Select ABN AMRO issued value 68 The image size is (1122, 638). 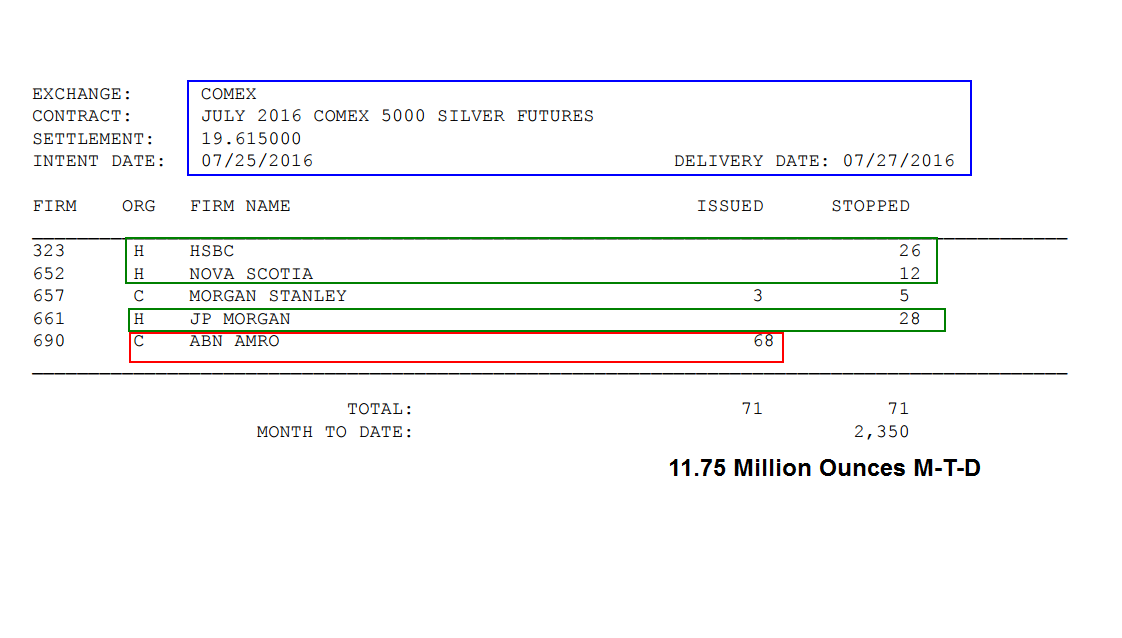click(x=764, y=341)
